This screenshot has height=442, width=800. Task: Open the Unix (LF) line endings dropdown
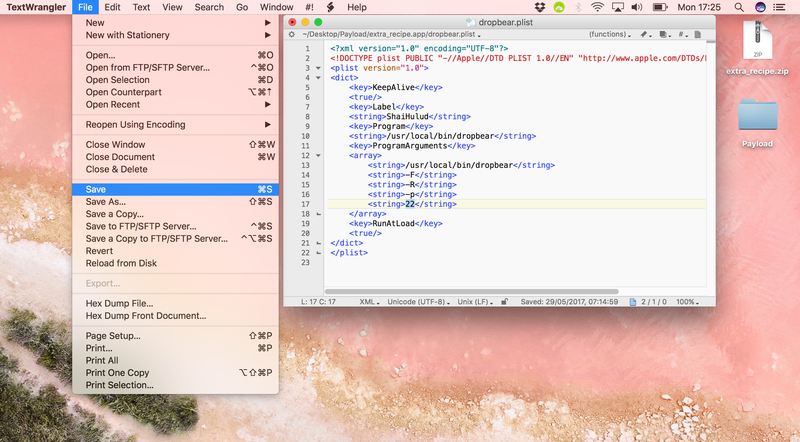[x=475, y=302]
